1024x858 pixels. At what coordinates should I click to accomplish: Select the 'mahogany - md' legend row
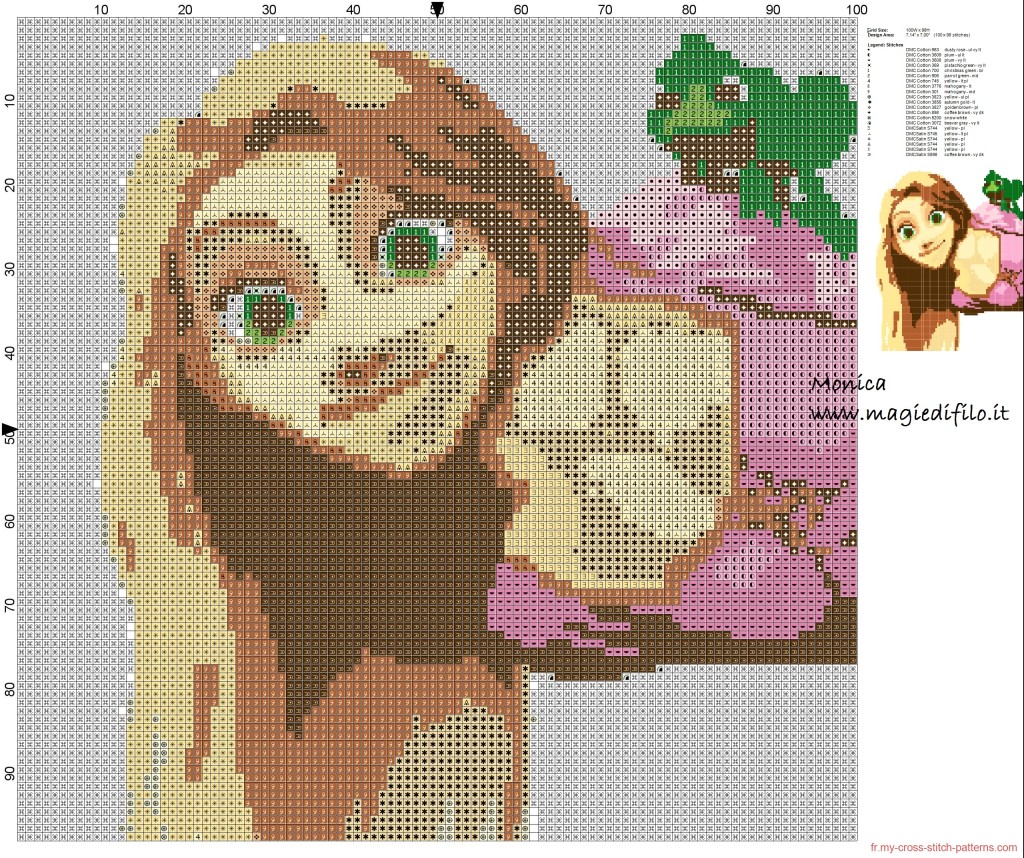pos(921,91)
